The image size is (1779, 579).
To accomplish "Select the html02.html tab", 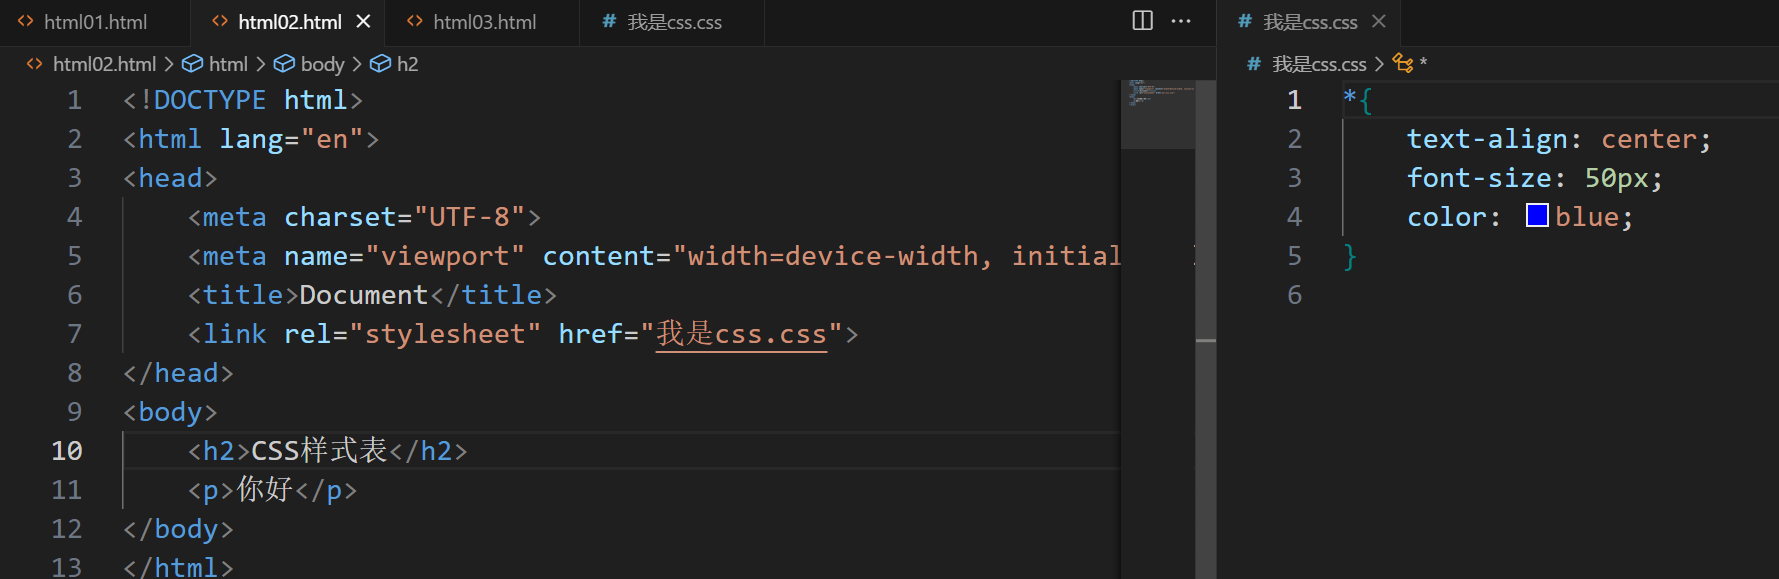I will coord(289,22).
